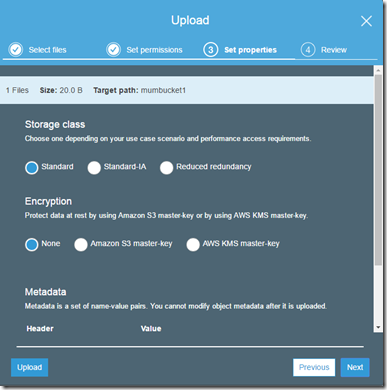Click the 1 Files text
The height and width of the screenshot is (390, 387).
[17, 90]
